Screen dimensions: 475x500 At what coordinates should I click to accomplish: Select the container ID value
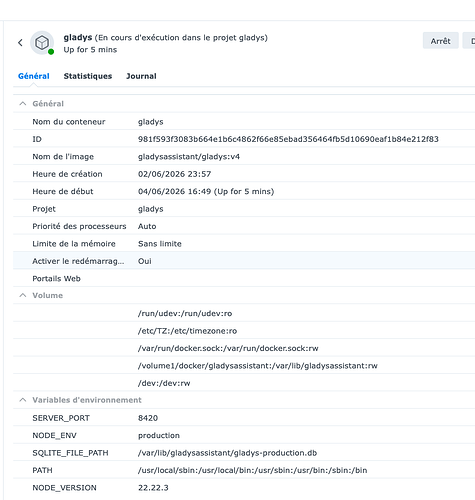click(x=288, y=139)
